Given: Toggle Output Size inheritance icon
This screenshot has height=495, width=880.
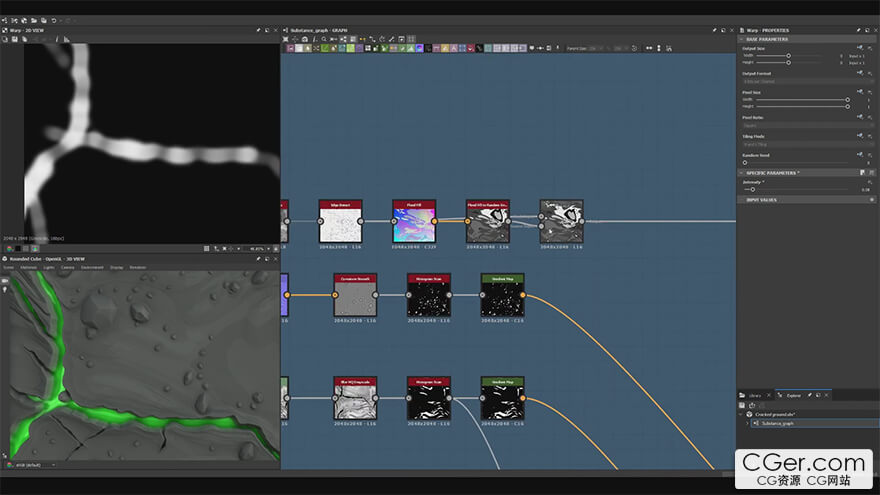Looking at the screenshot, I should 859,48.
